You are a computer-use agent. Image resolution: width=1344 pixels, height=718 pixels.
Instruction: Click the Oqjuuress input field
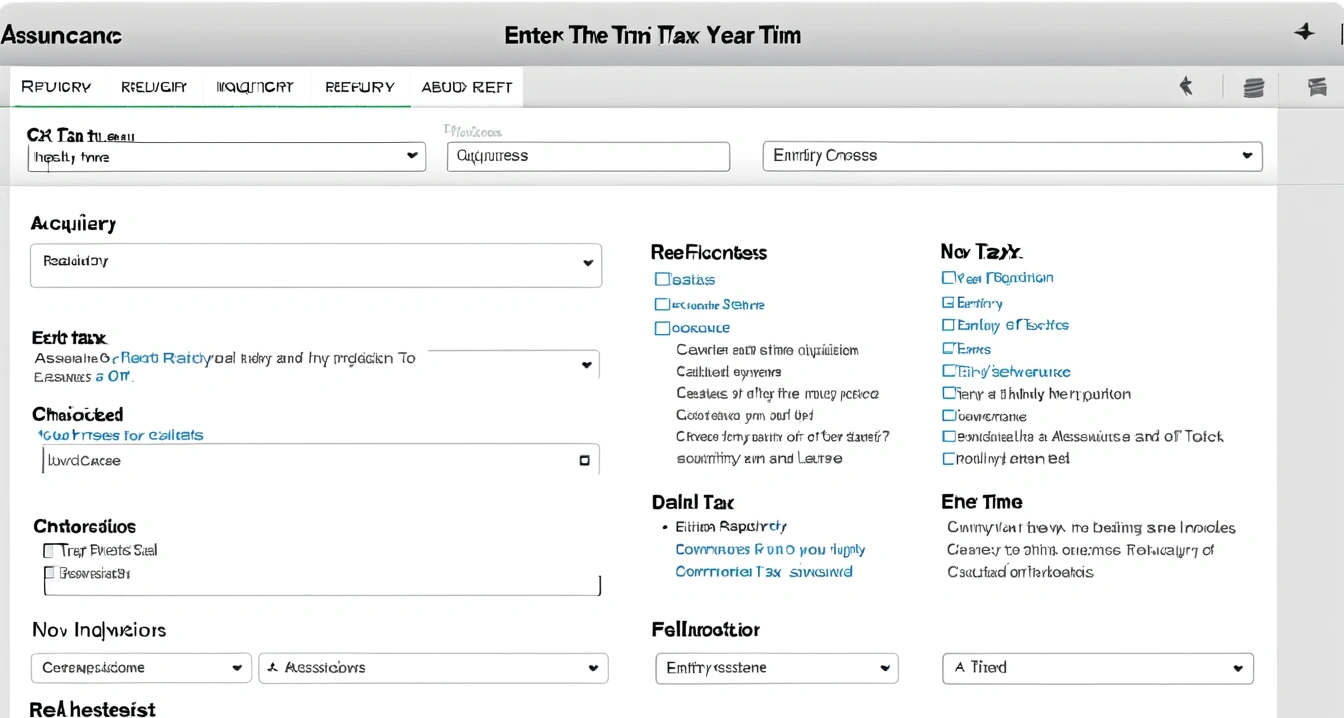click(588, 156)
